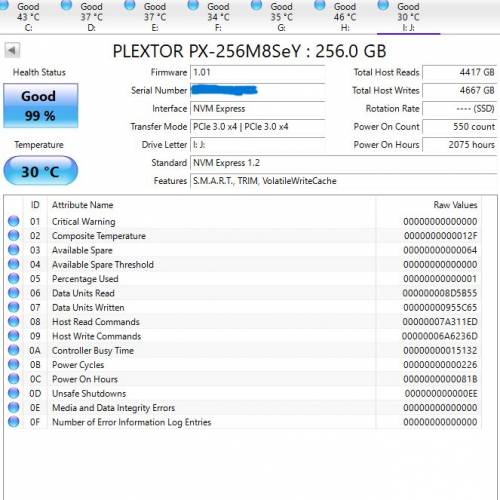Click raw value 000000000012F
Viewport: 500px width, 500px height.
tap(440, 236)
